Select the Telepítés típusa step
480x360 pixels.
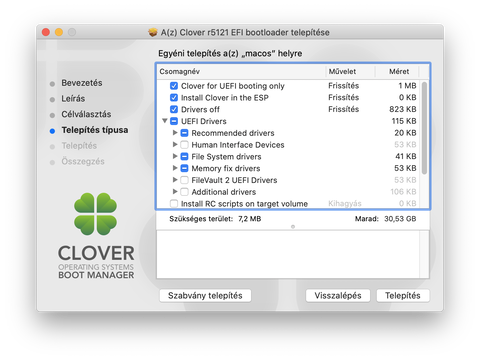click(95, 130)
